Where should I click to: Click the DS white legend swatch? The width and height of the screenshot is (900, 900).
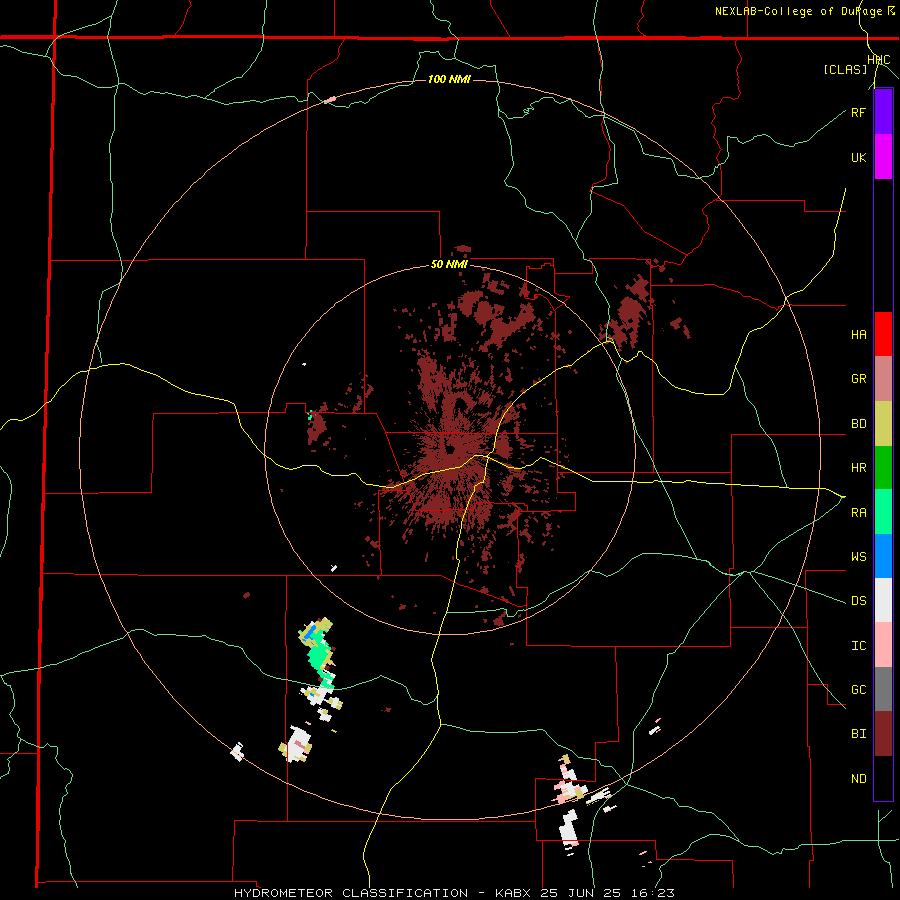883,600
